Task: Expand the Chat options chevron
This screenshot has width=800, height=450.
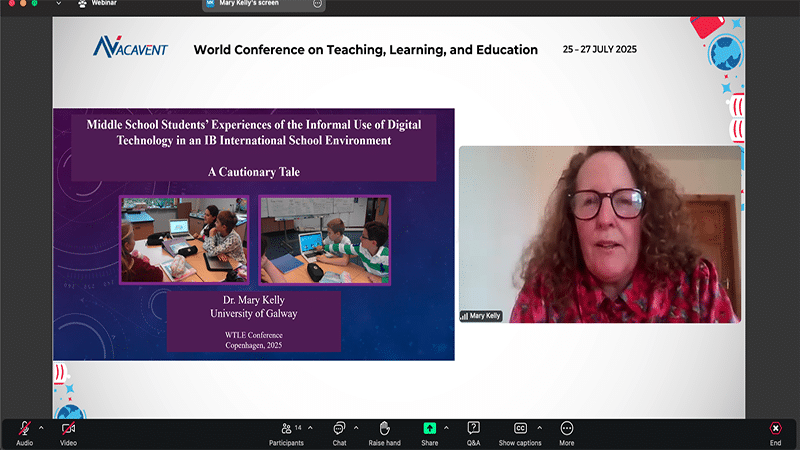Action: pos(355,427)
